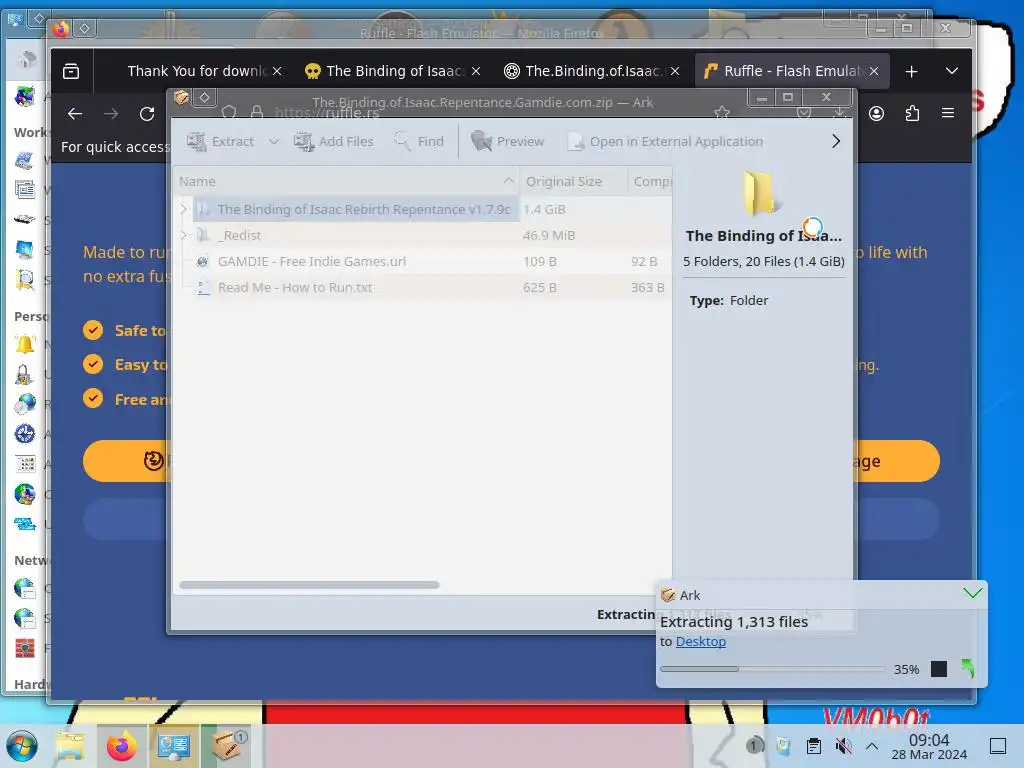The height and width of the screenshot is (768, 1024).
Task: Expand The Binding of Isaac Rebirth Repentance folder
Action: 184,209
